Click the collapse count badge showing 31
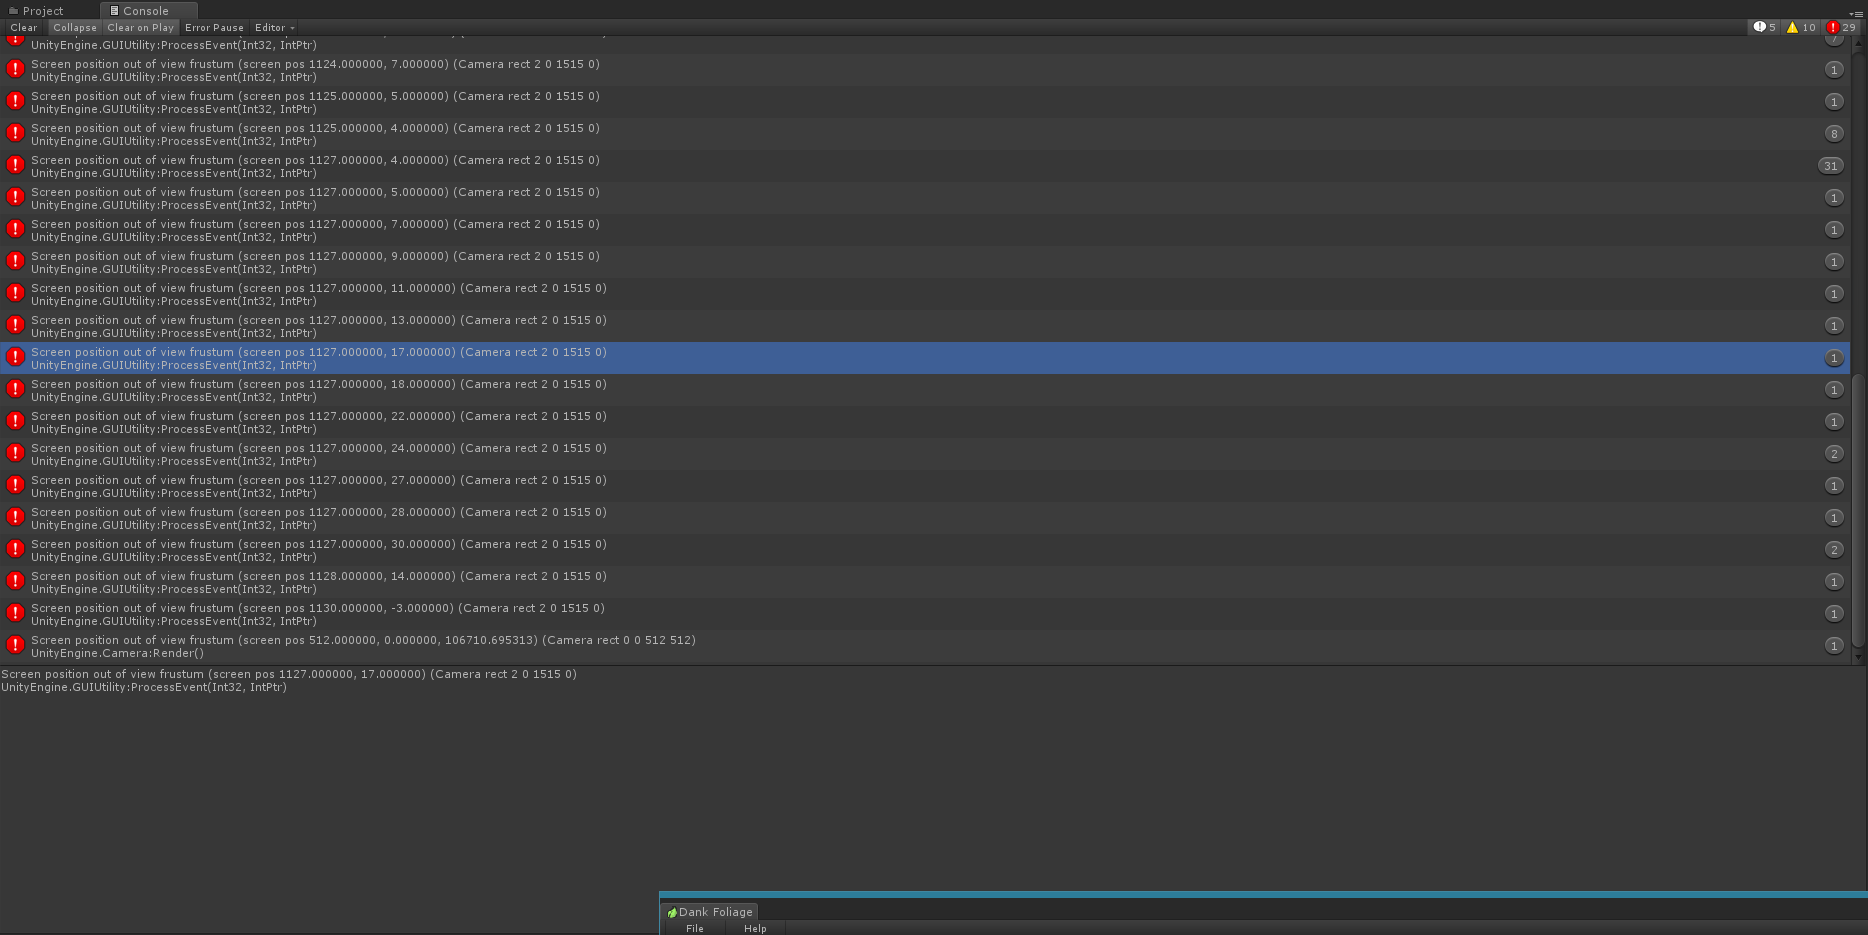The image size is (1868, 935). pos(1830,166)
